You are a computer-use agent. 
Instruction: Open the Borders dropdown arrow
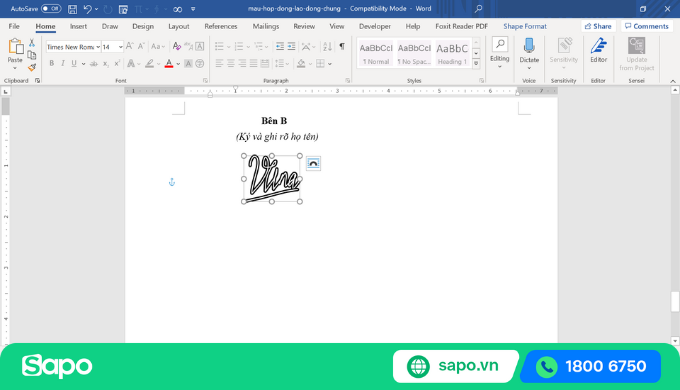pos(330,64)
